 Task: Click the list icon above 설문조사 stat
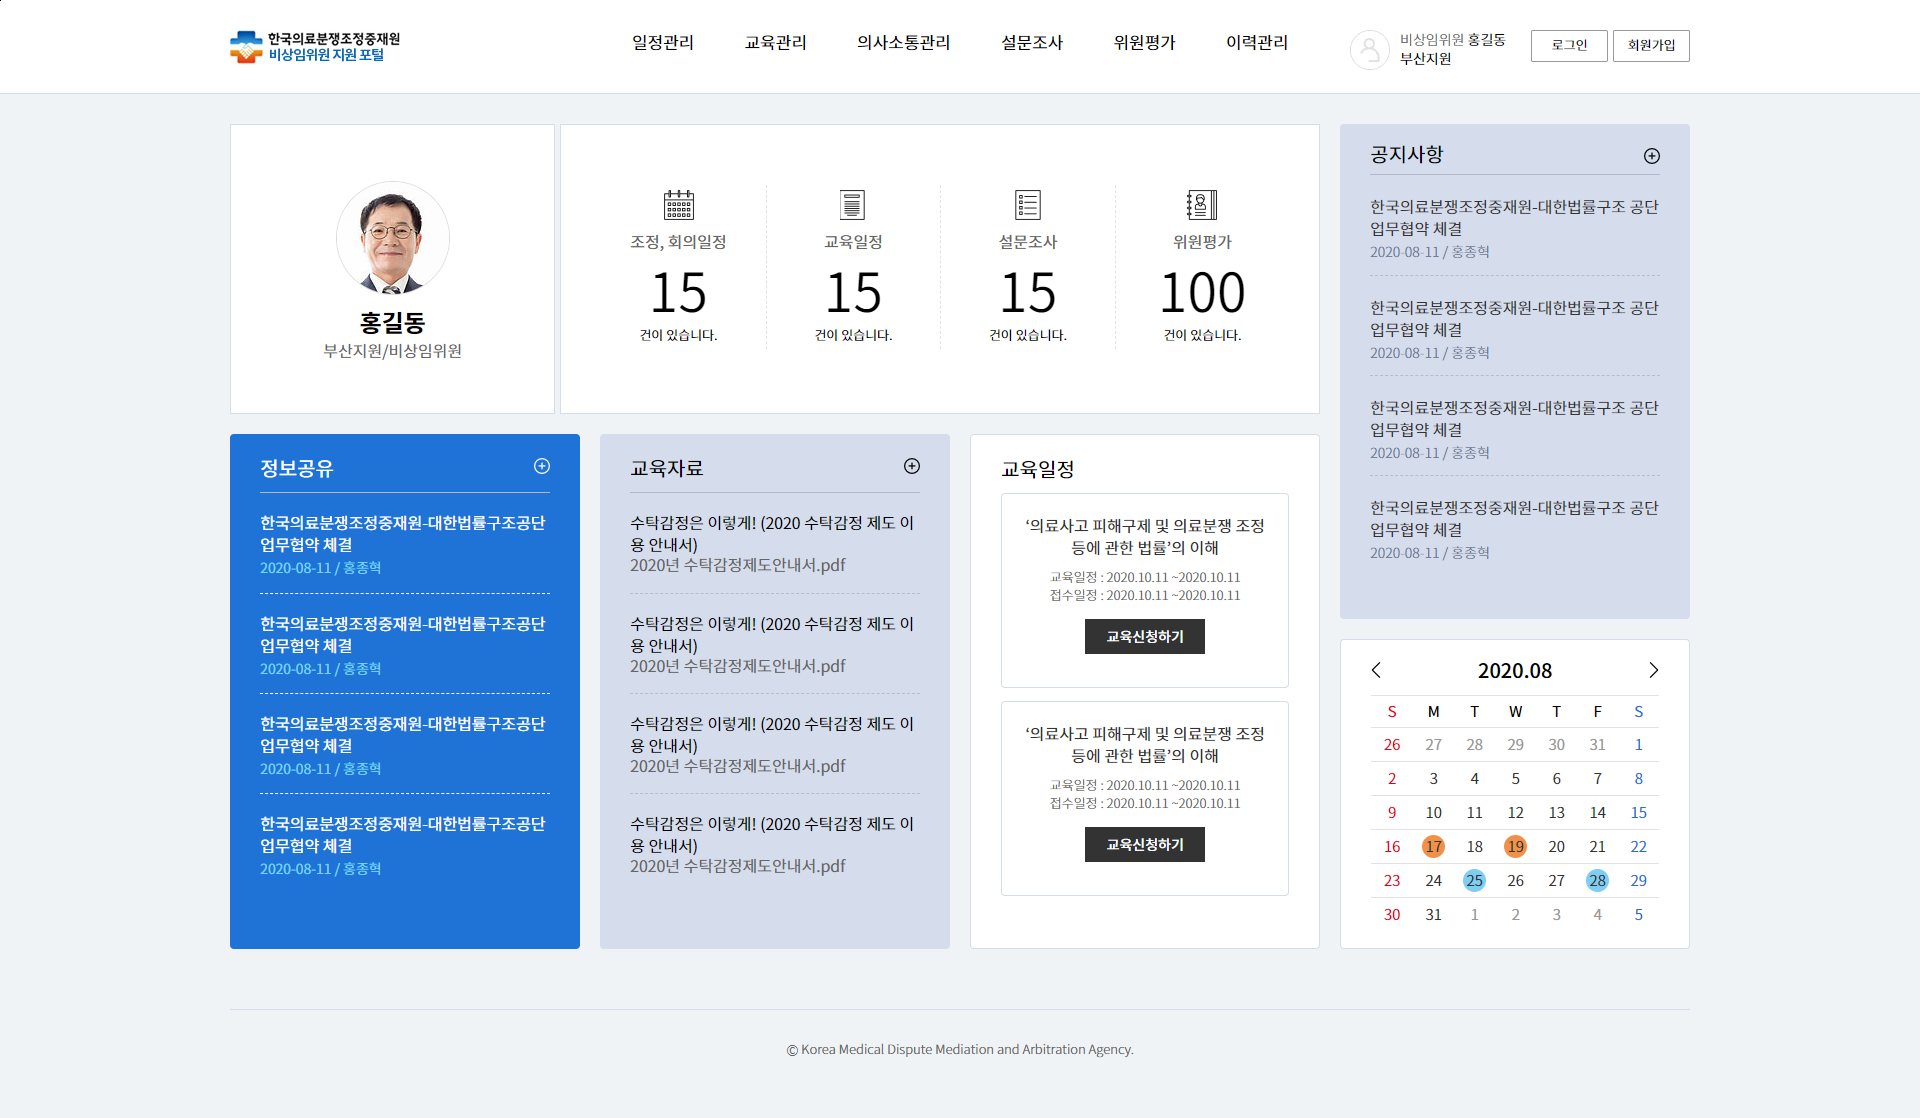click(1028, 205)
